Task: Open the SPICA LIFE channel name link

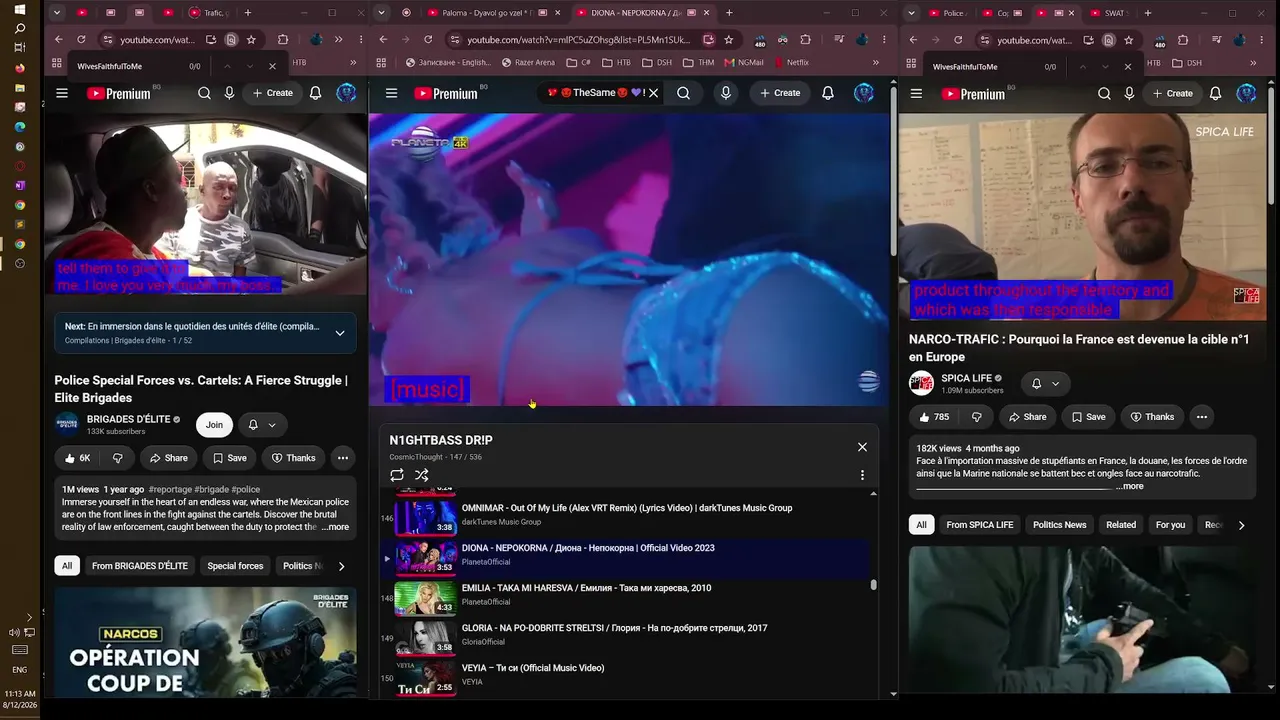Action: coord(966,378)
